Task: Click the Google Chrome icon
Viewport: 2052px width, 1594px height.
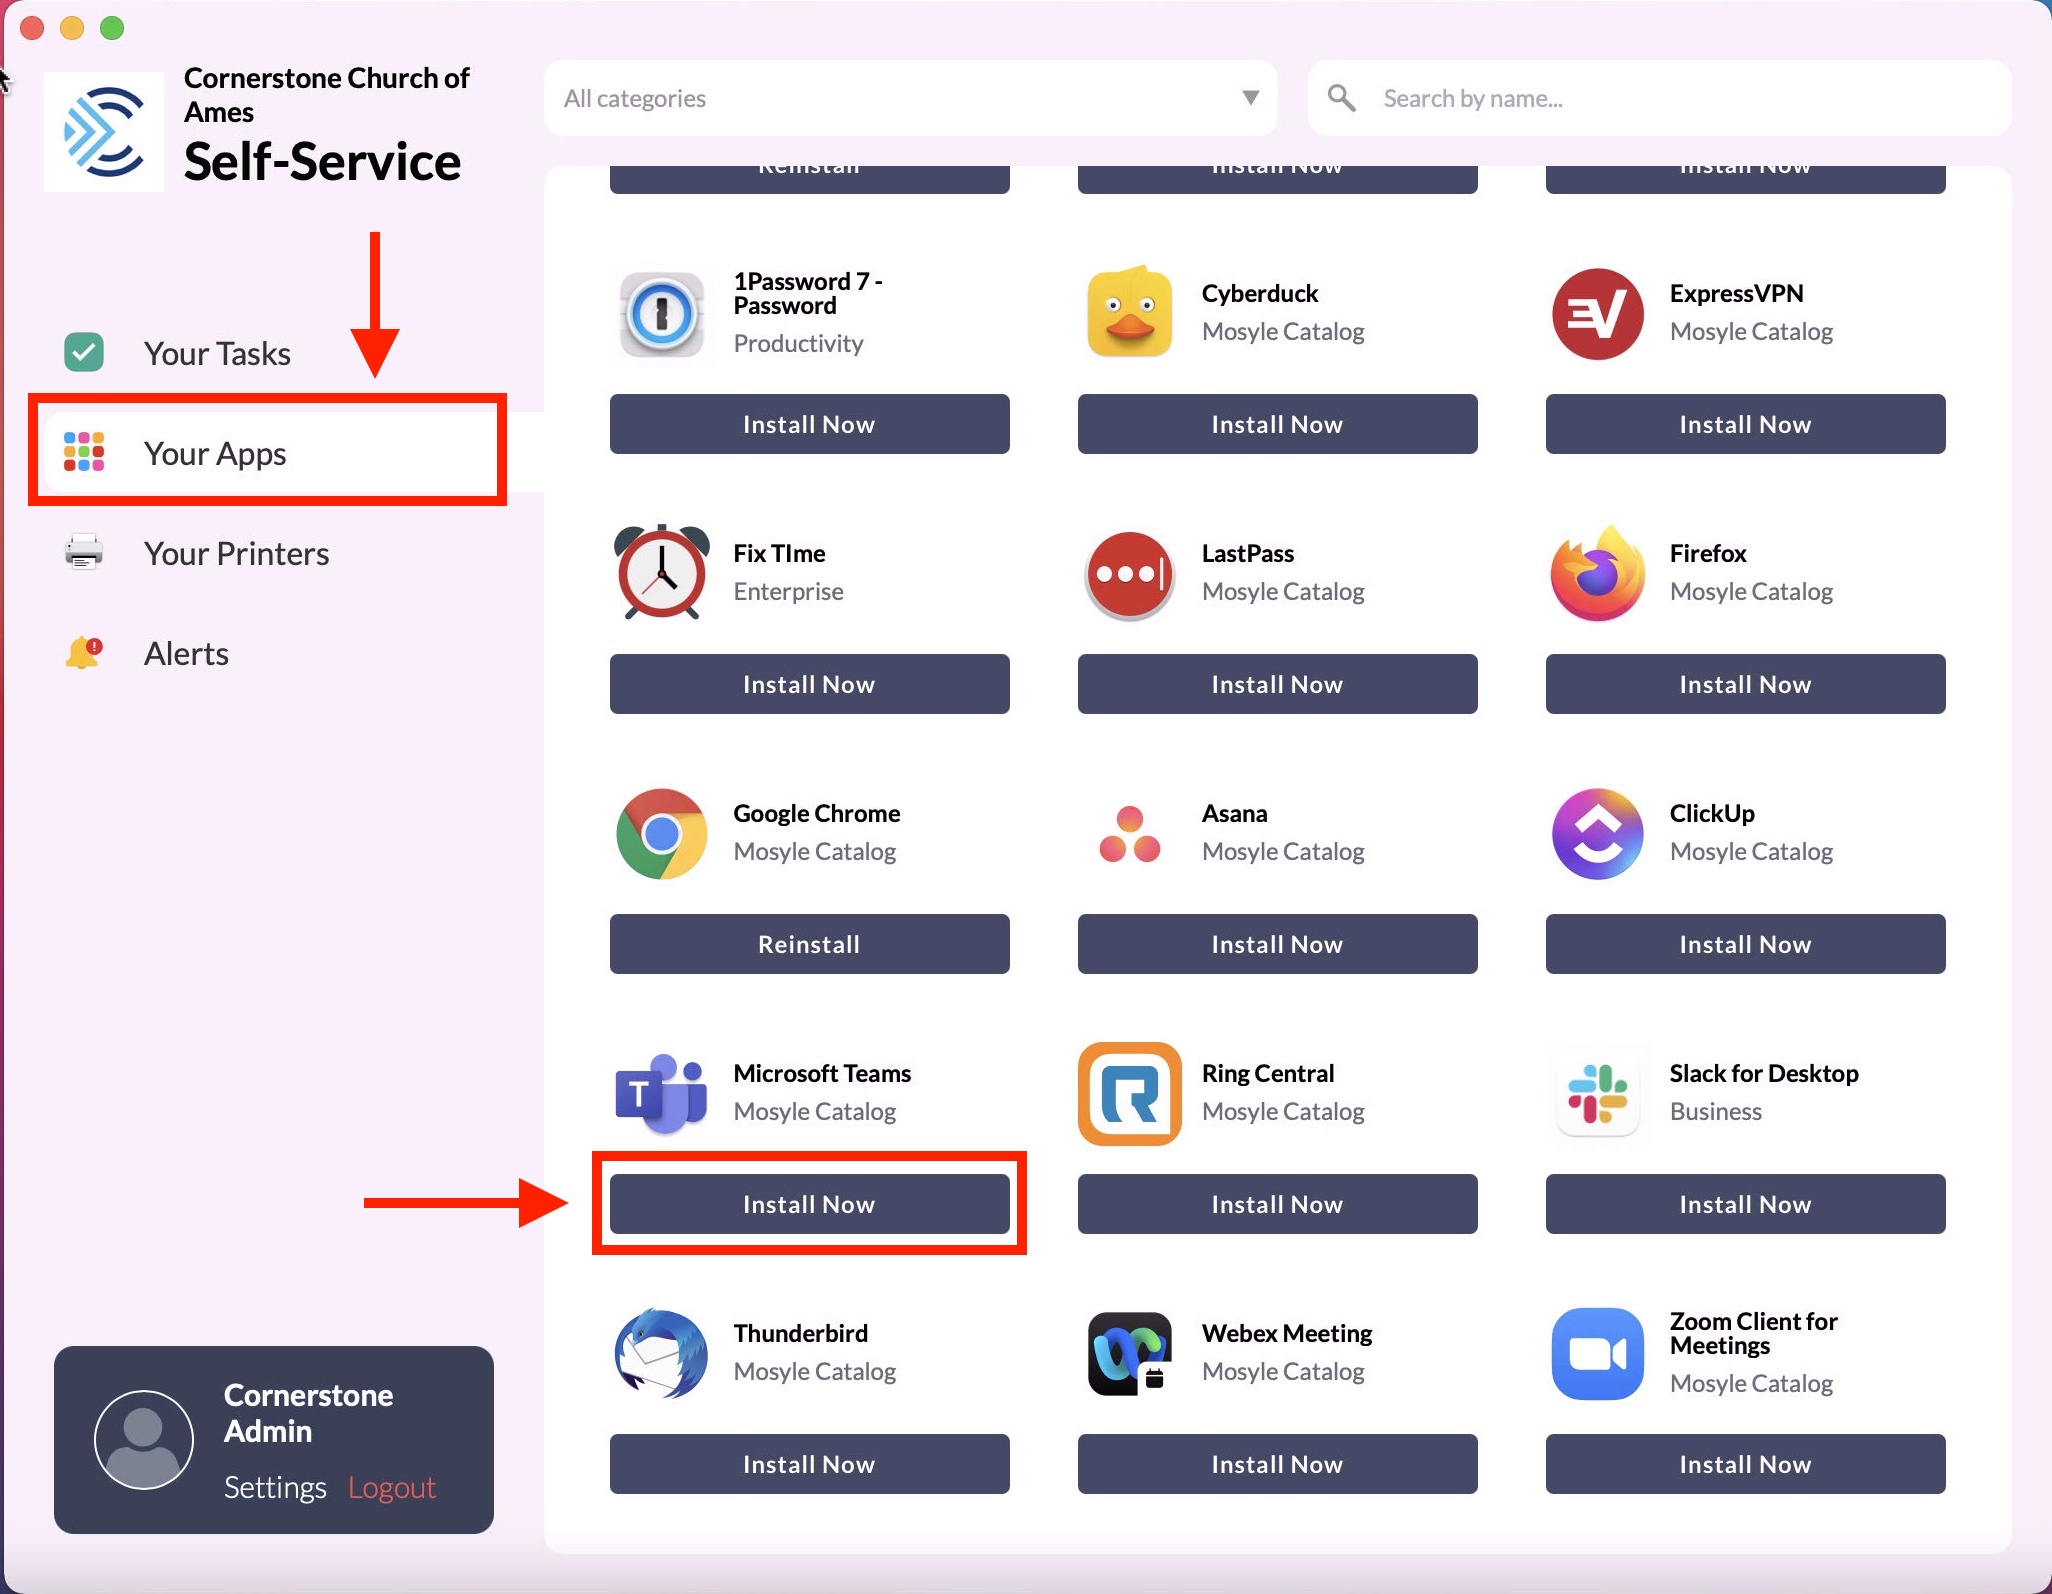Action: (661, 833)
